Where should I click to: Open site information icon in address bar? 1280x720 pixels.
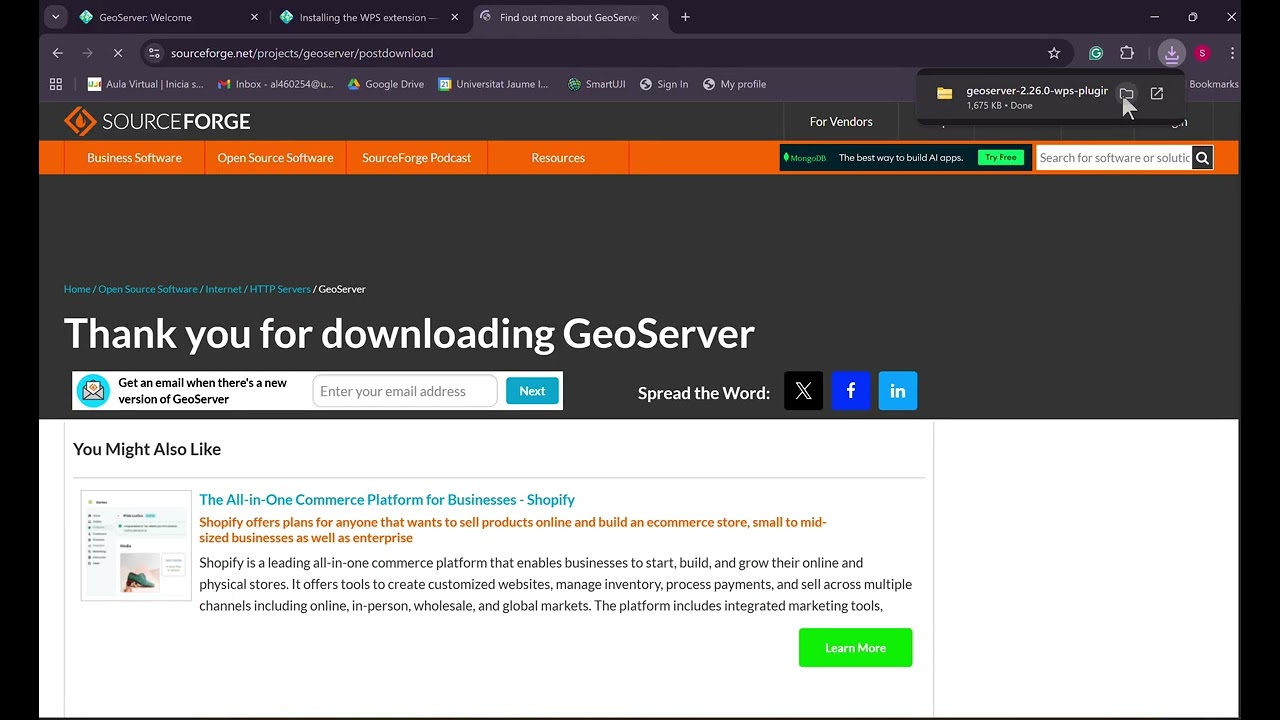(154, 53)
